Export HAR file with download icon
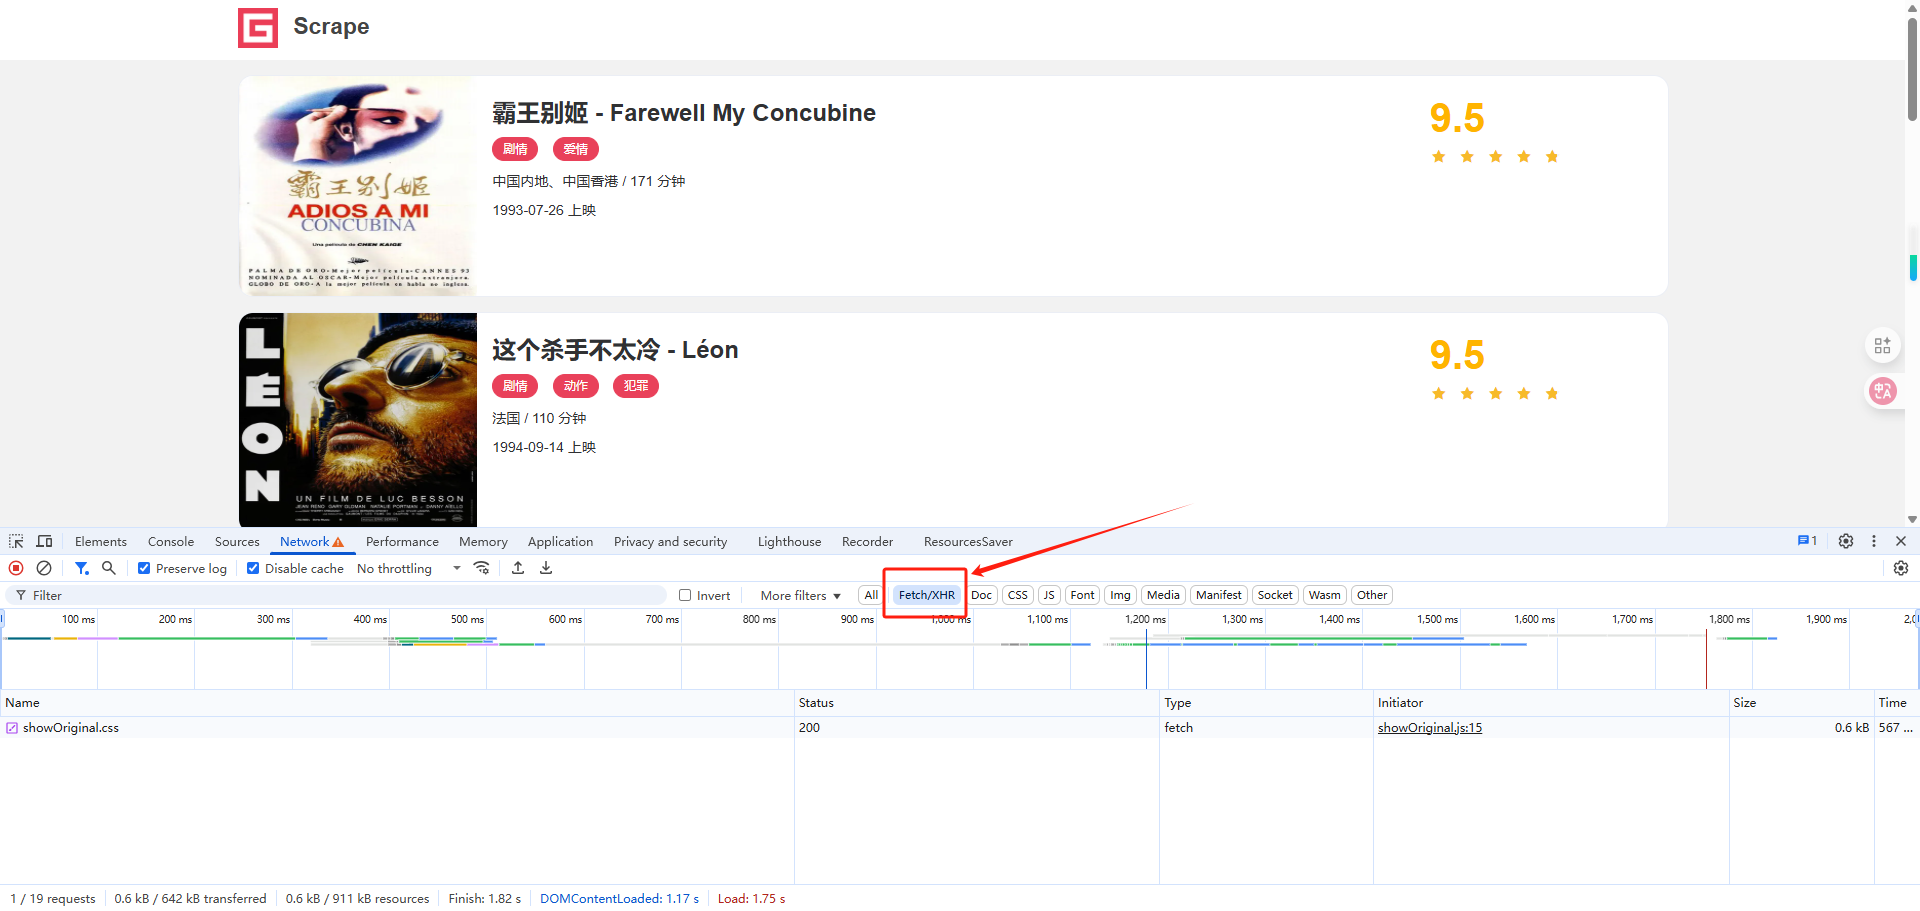1920x911 pixels. point(546,568)
